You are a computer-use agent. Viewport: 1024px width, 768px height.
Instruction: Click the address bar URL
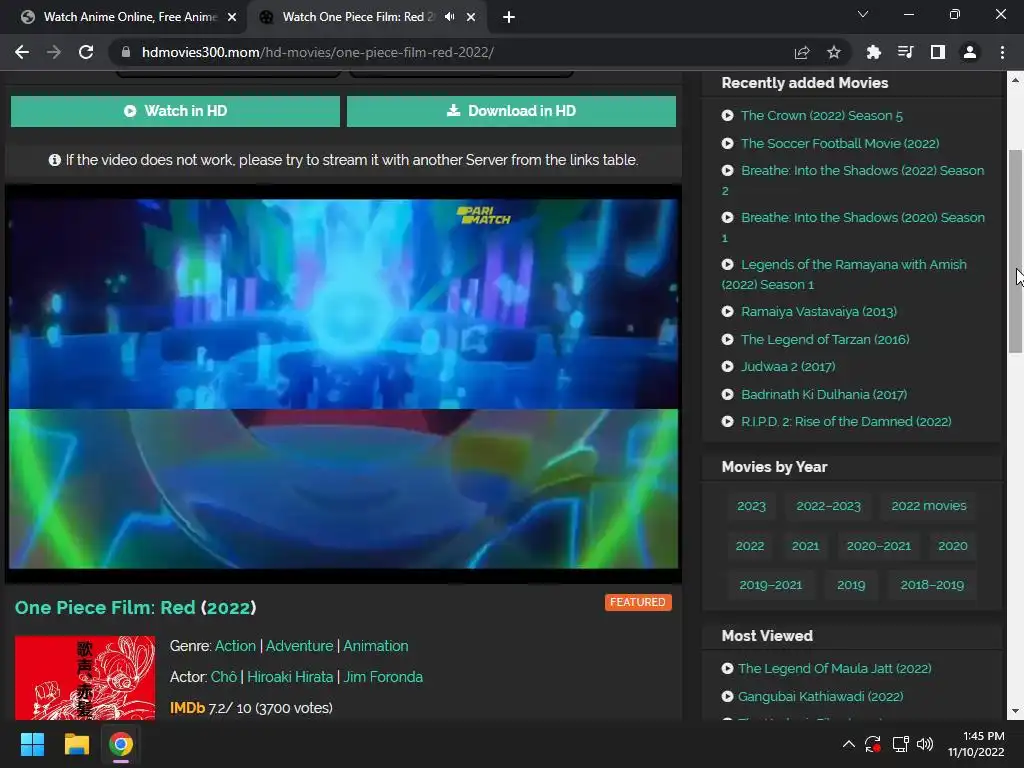click(317, 52)
